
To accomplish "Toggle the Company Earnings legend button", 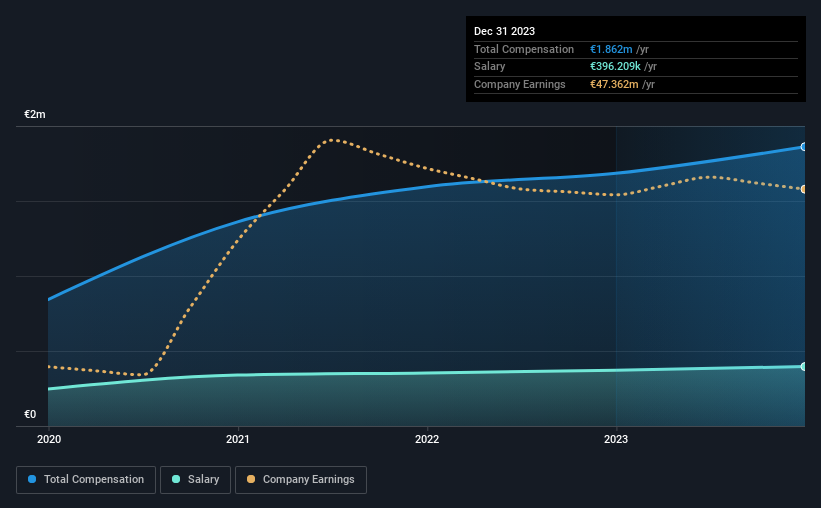I will click(301, 480).
